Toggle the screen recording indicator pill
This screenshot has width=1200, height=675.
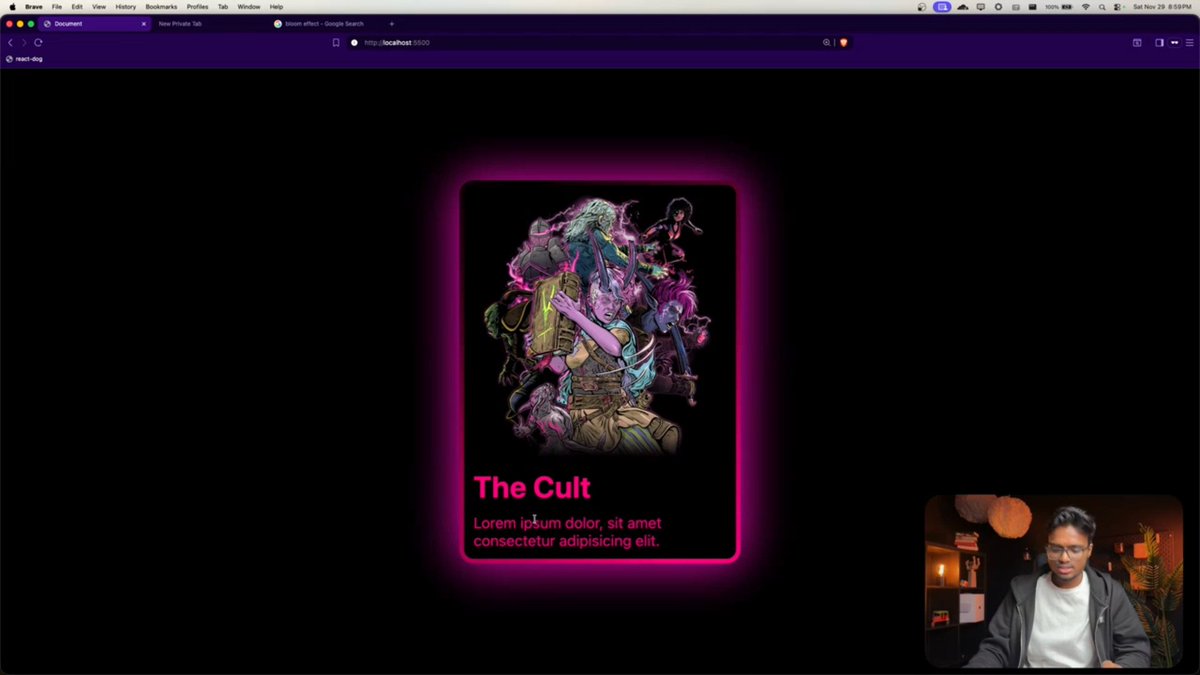tap(941, 6)
